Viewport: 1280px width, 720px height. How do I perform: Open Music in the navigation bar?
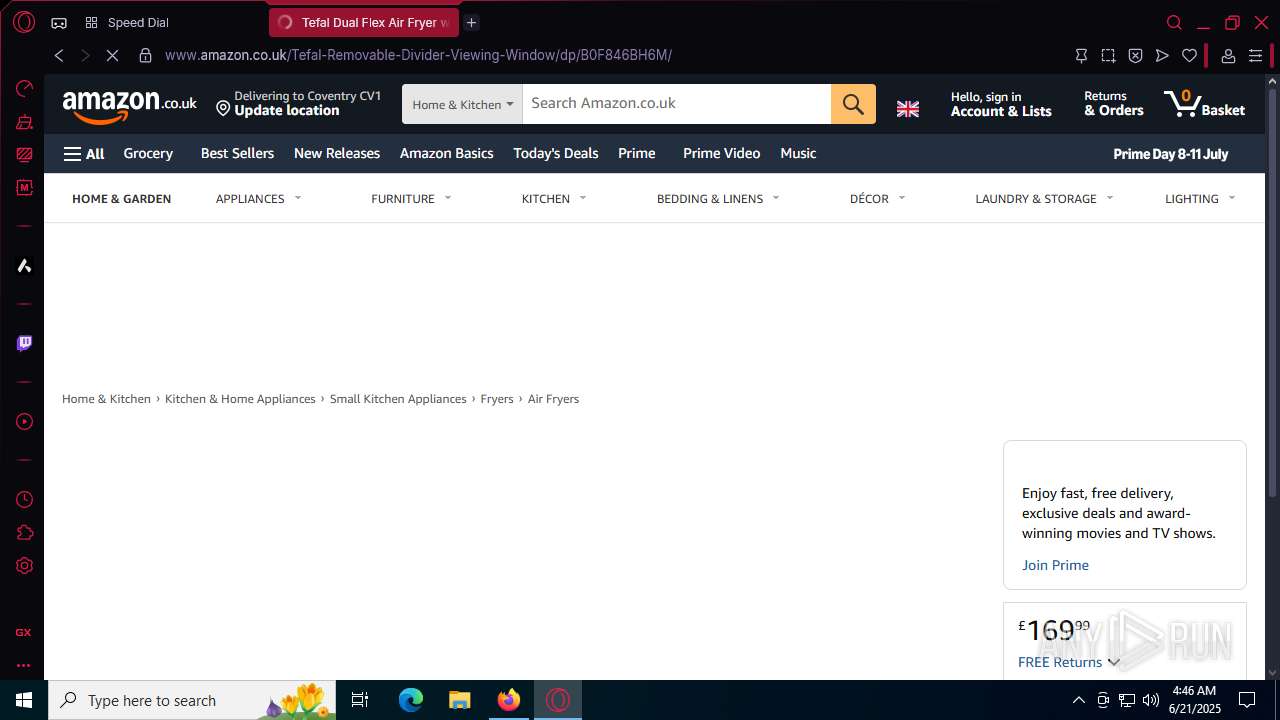798,153
